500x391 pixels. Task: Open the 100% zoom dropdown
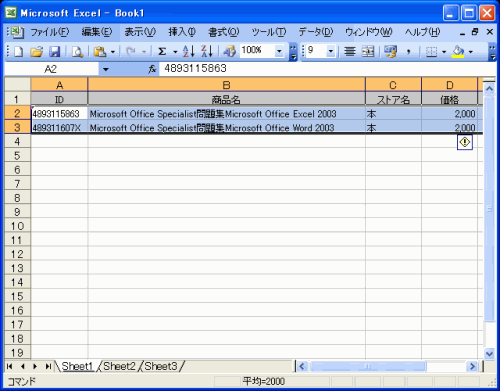point(279,51)
